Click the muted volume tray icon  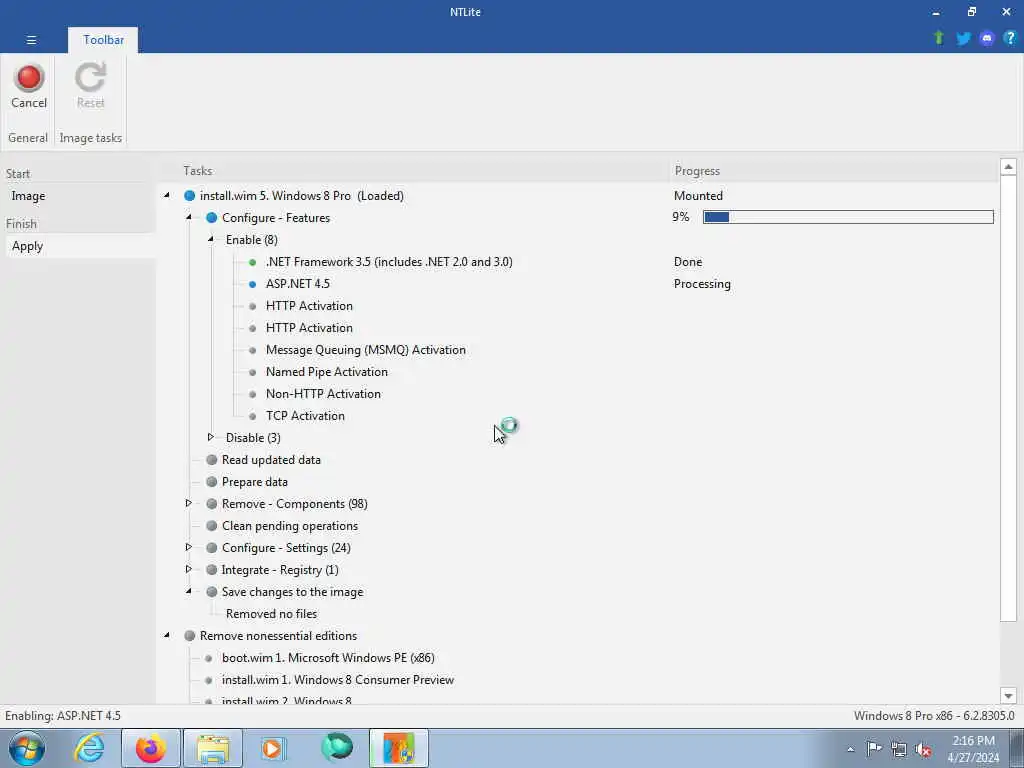coord(923,750)
